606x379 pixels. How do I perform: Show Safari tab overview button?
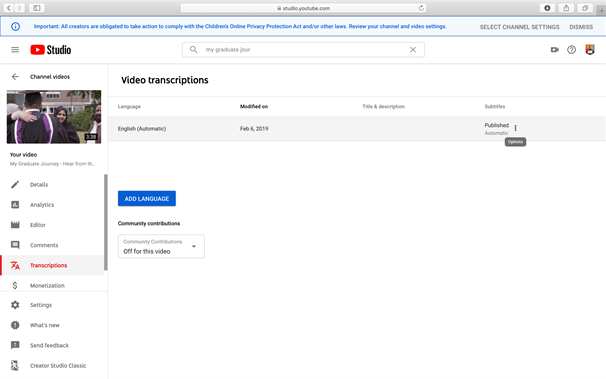pyautogui.click(x=585, y=8)
